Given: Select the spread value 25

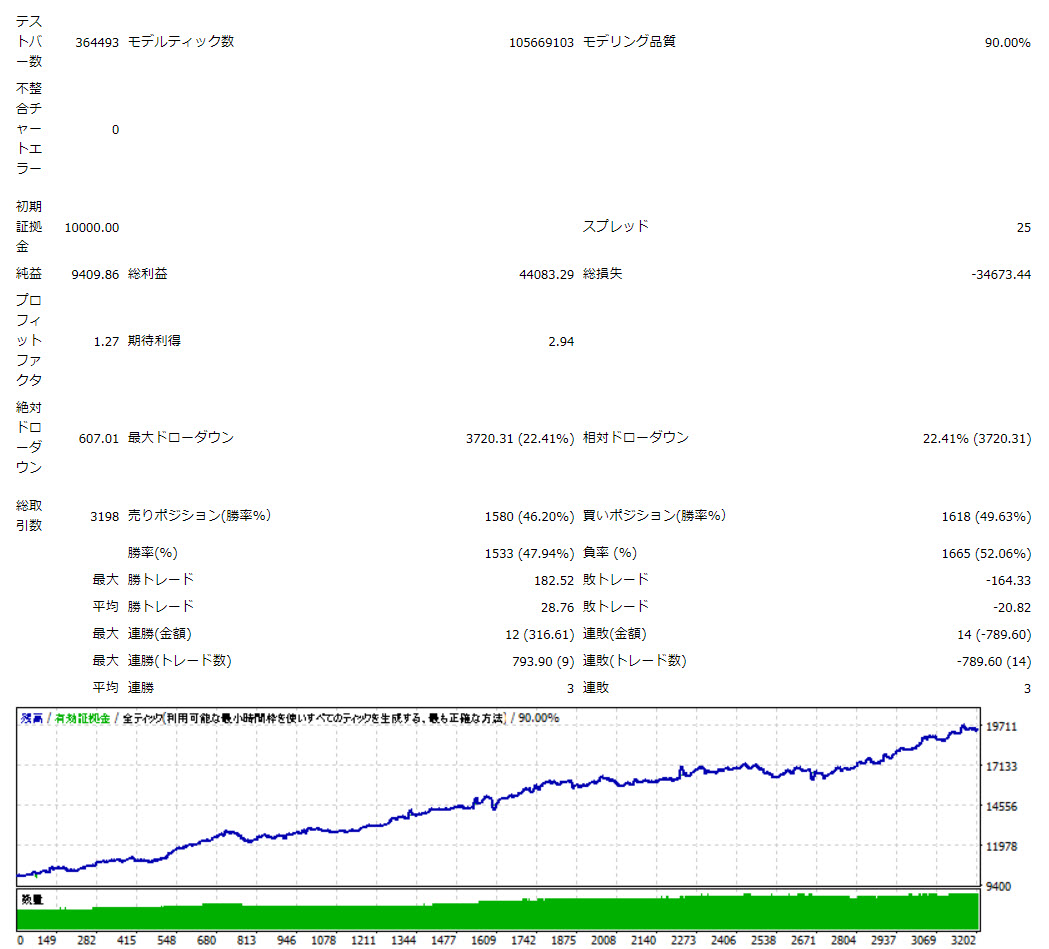Looking at the screenshot, I should [1024, 227].
